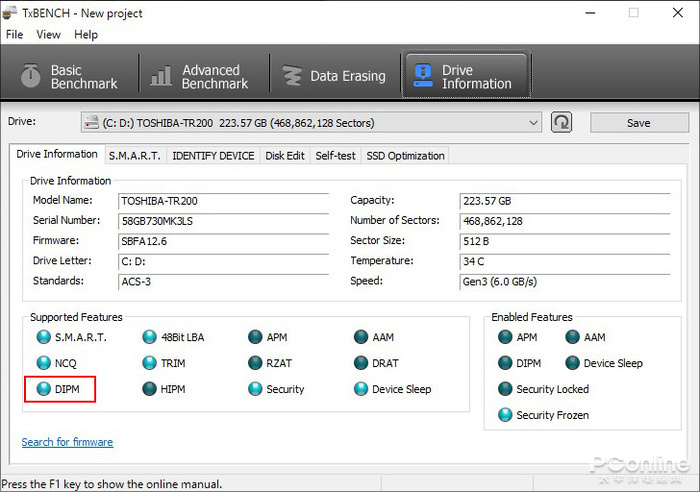700x492 pixels.
Task: Click the S.M.A.R.T. supported feature indicator
Action: (x=43, y=338)
